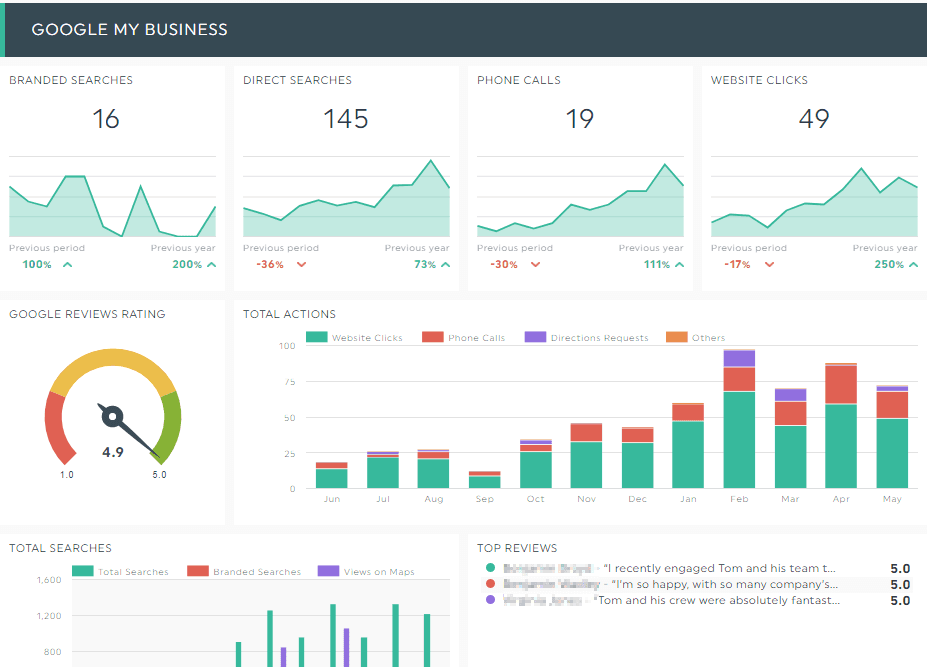The image size is (927, 667).
Task: Toggle Views on Maps legend swatch
Action: pyautogui.click(x=328, y=571)
